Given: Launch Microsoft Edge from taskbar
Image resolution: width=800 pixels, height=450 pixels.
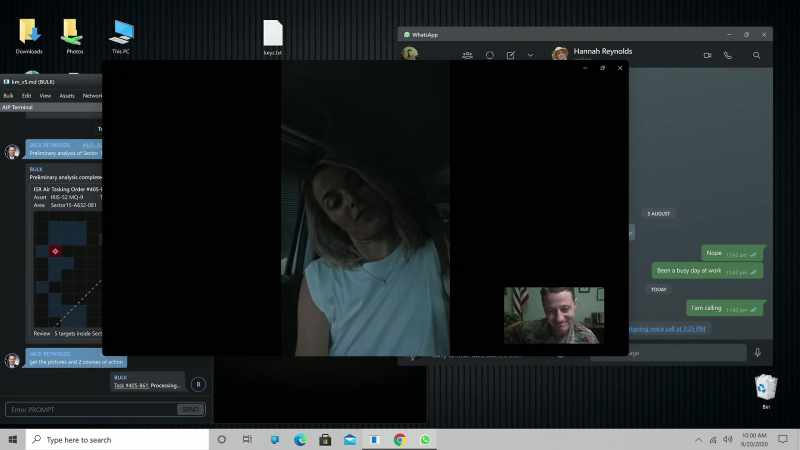Looking at the screenshot, I should pos(299,439).
